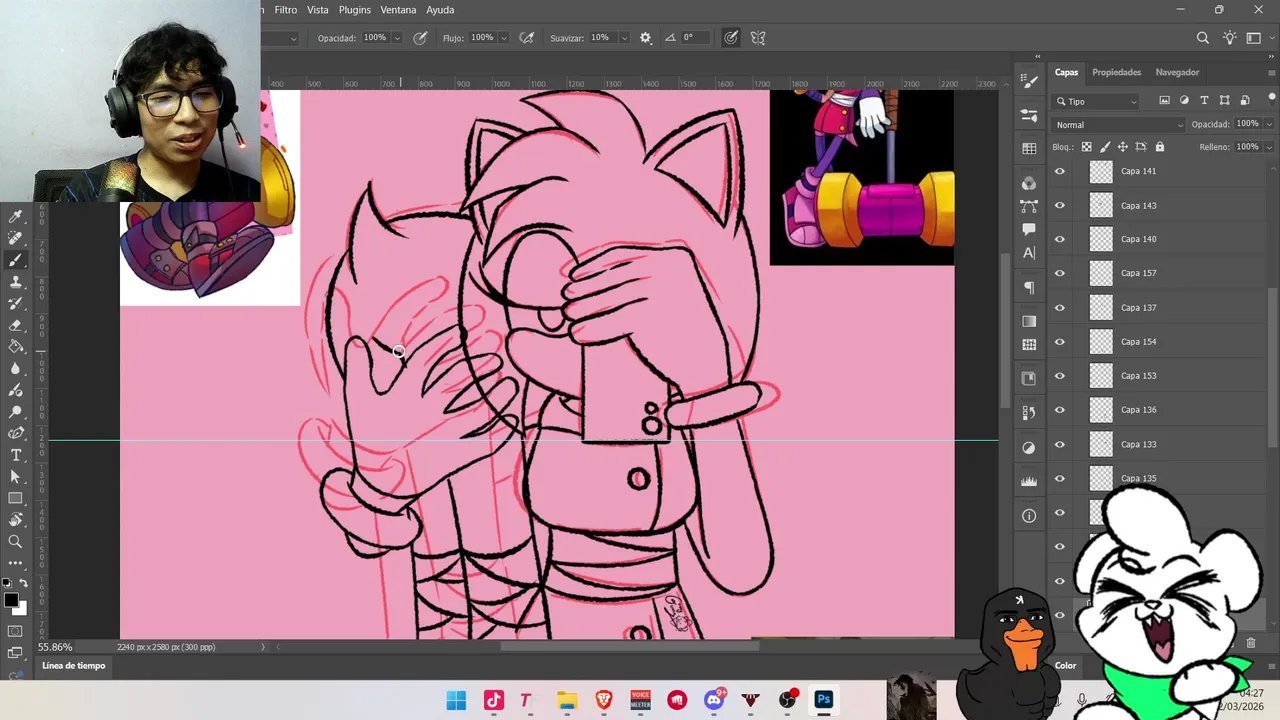Image resolution: width=1280 pixels, height=720 pixels.
Task: Open the Brush Settings panel icon
Action: (x=1029, y=80)
